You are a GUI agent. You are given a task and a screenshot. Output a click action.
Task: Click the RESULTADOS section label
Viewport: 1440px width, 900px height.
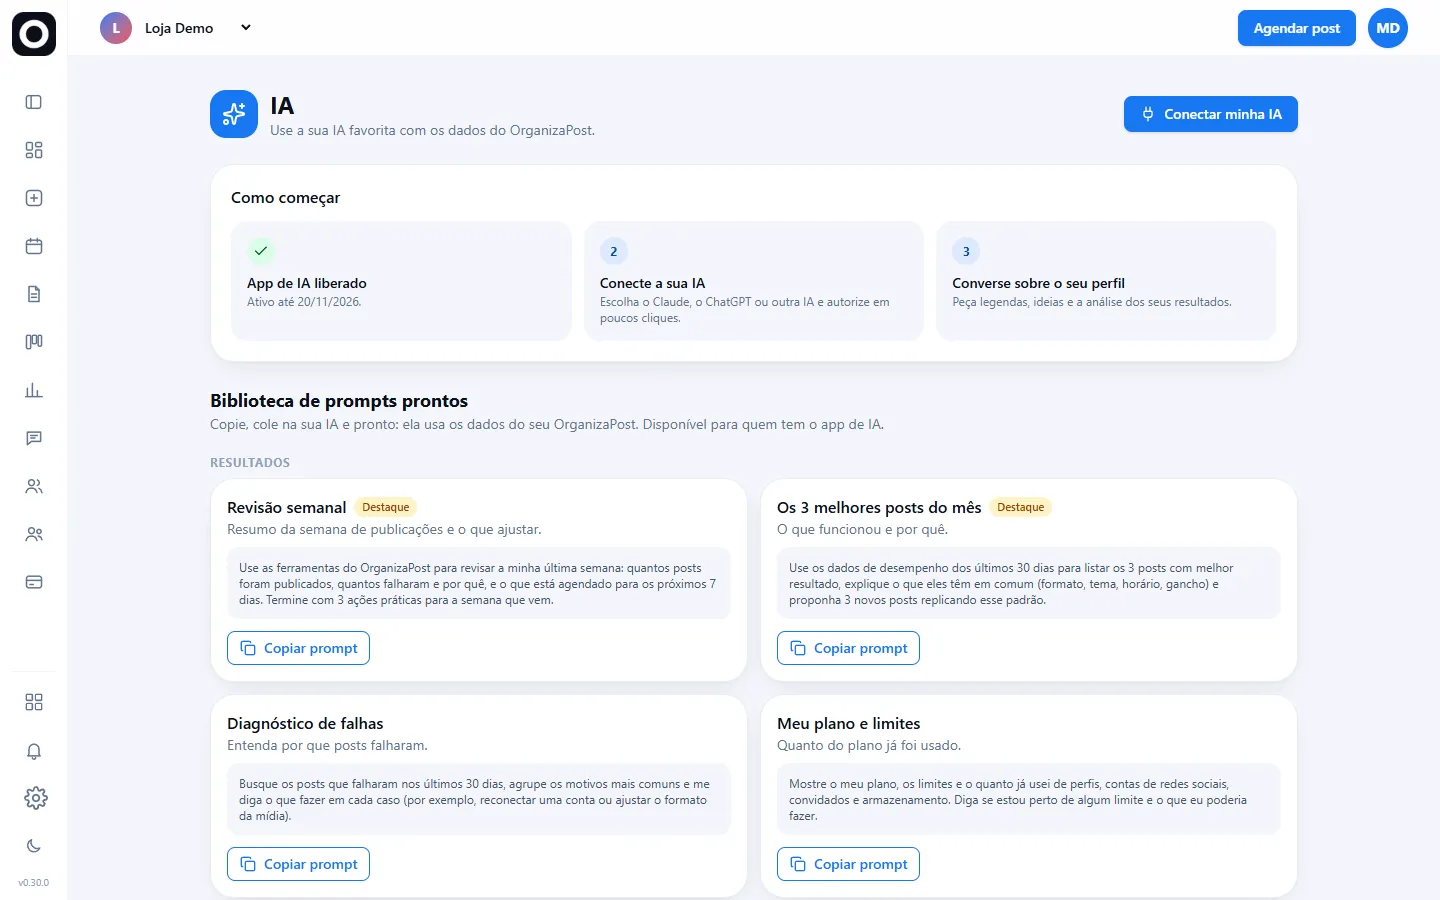[x=250, y=463]
